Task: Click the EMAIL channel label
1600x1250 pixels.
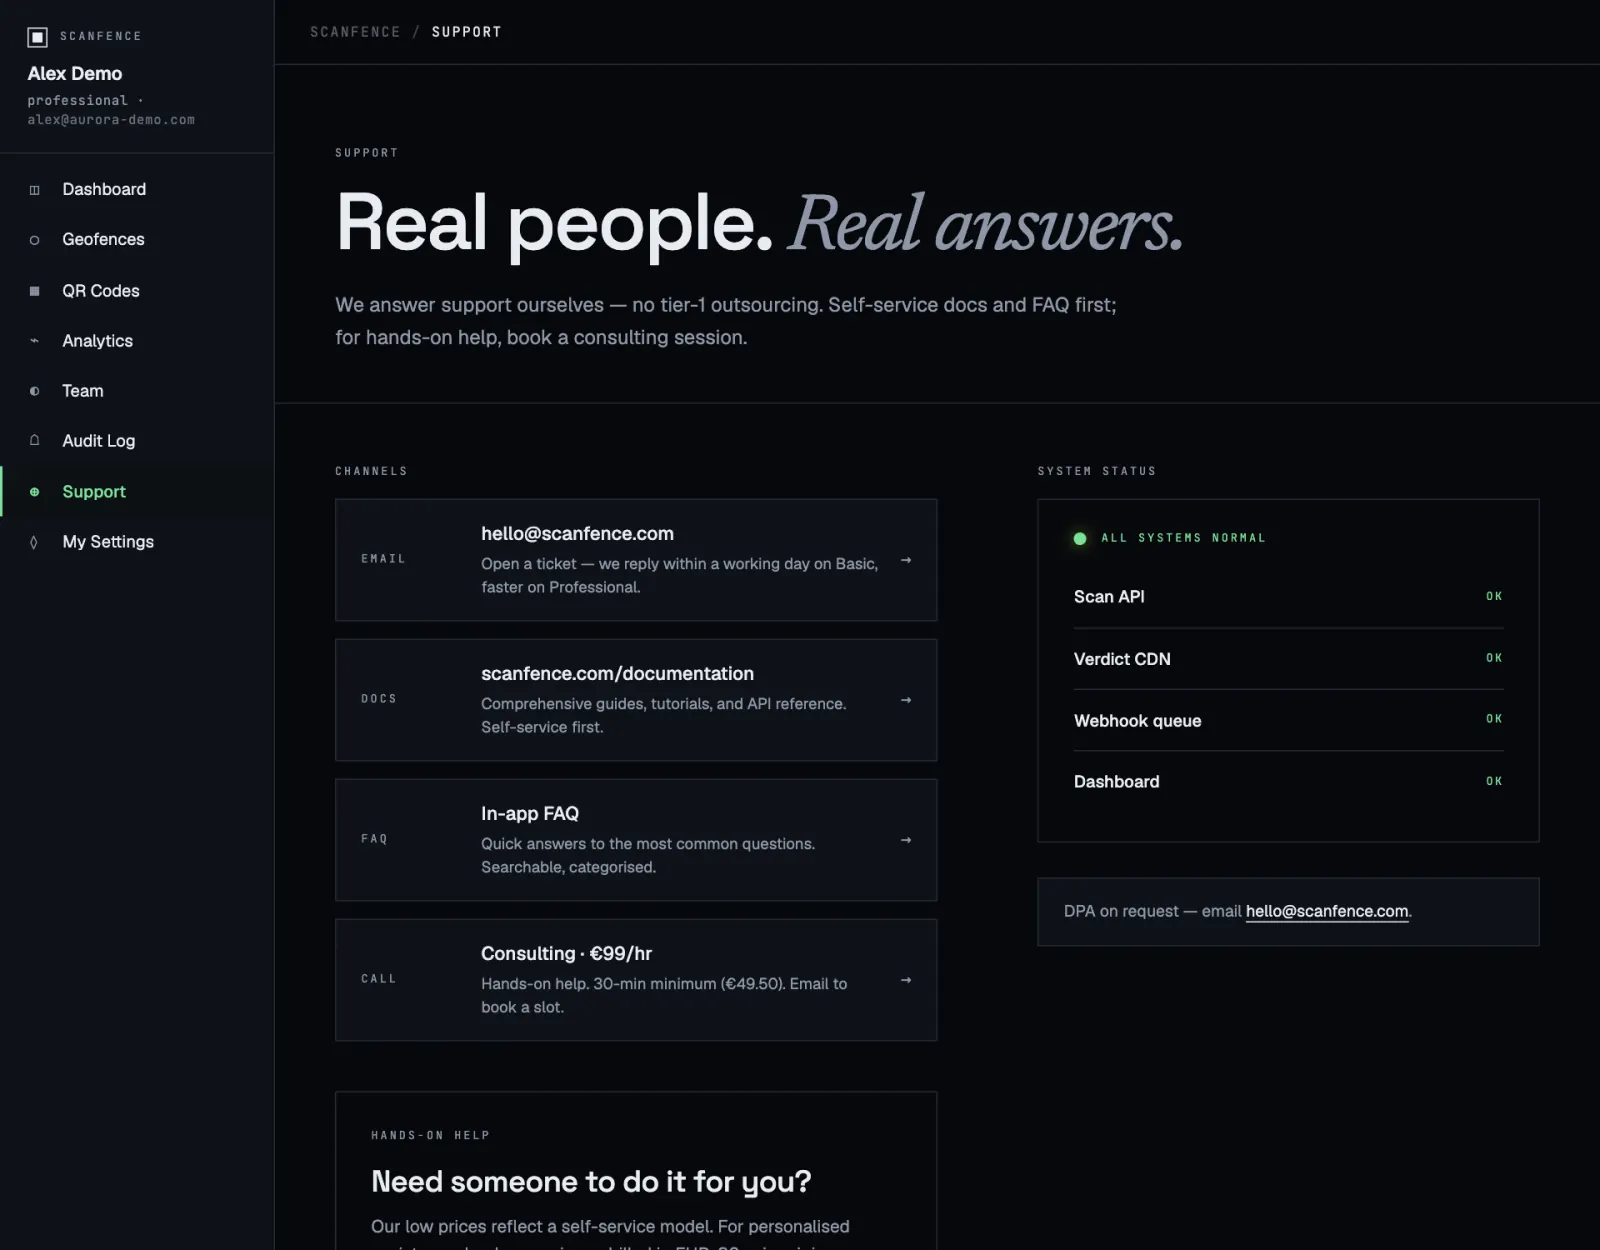Action: (x=384, y=559)
